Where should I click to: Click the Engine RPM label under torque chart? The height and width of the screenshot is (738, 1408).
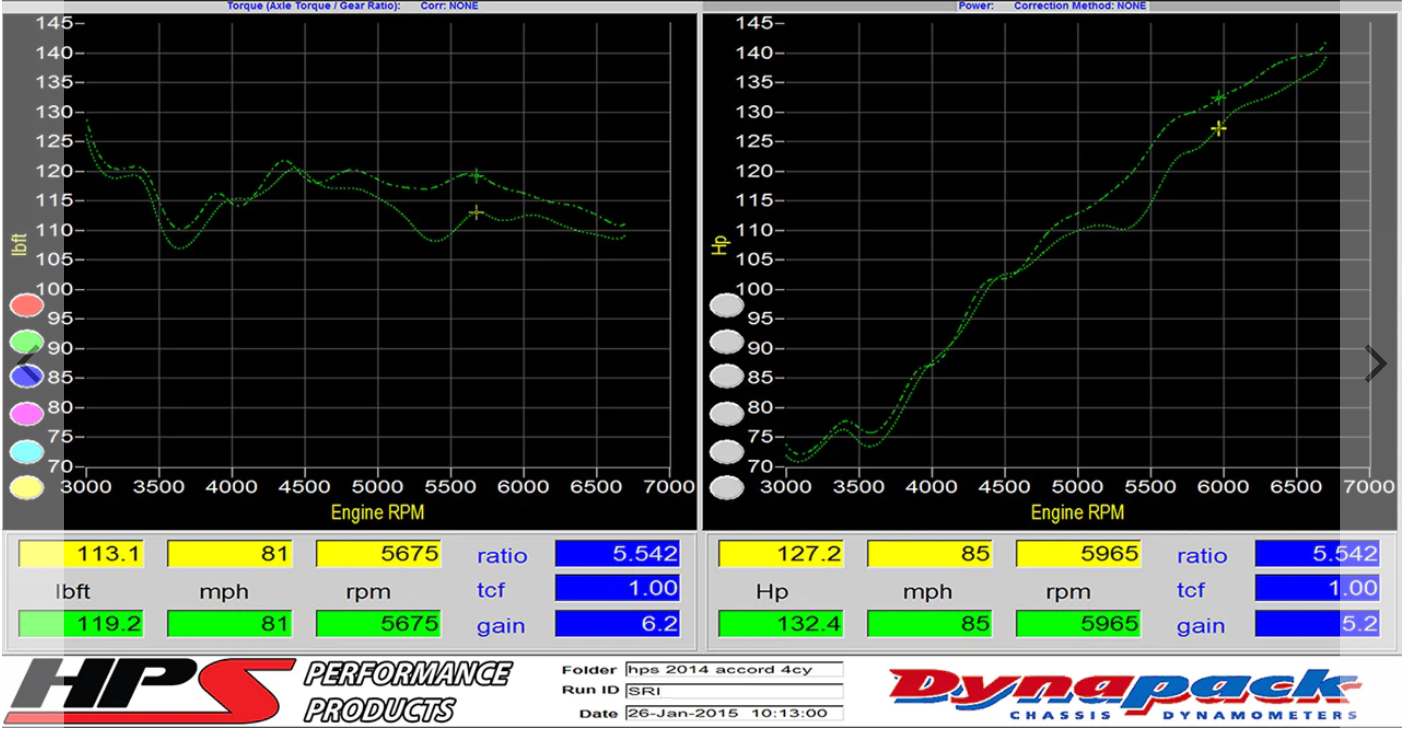pos(377,513)
